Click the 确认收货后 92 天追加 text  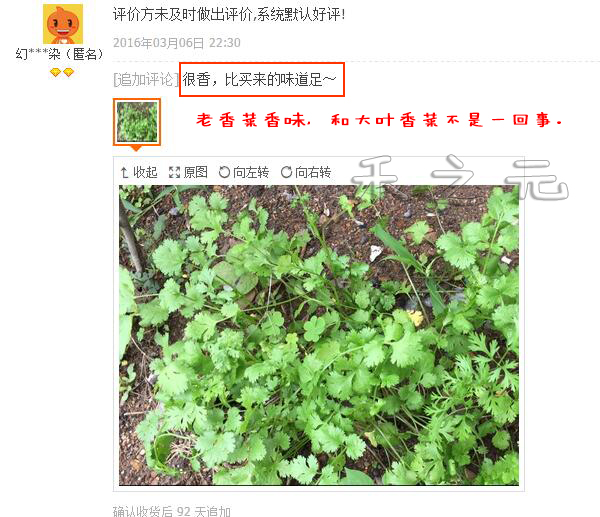click(x=172, y=511)
